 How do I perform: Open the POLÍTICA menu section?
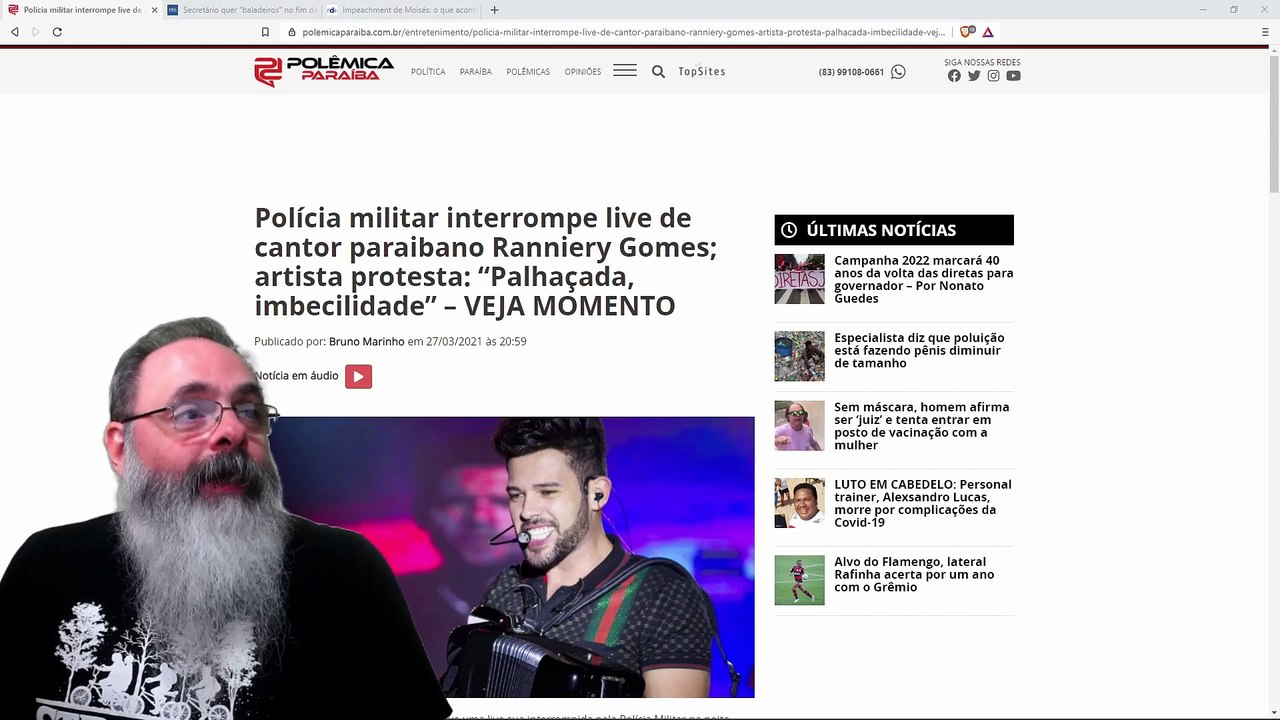pyautogui.click(x=428, y=72)
